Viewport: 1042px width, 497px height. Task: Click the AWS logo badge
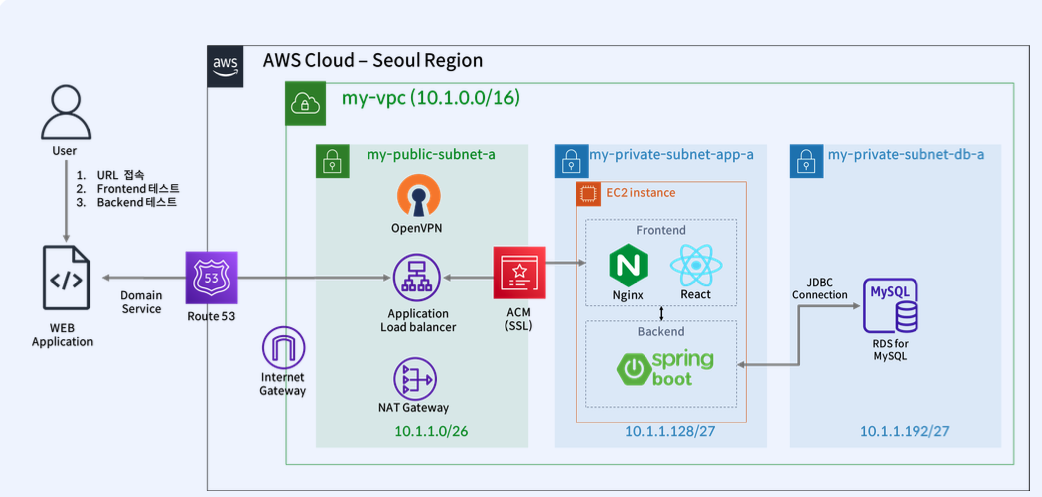(x=225, y=66)
